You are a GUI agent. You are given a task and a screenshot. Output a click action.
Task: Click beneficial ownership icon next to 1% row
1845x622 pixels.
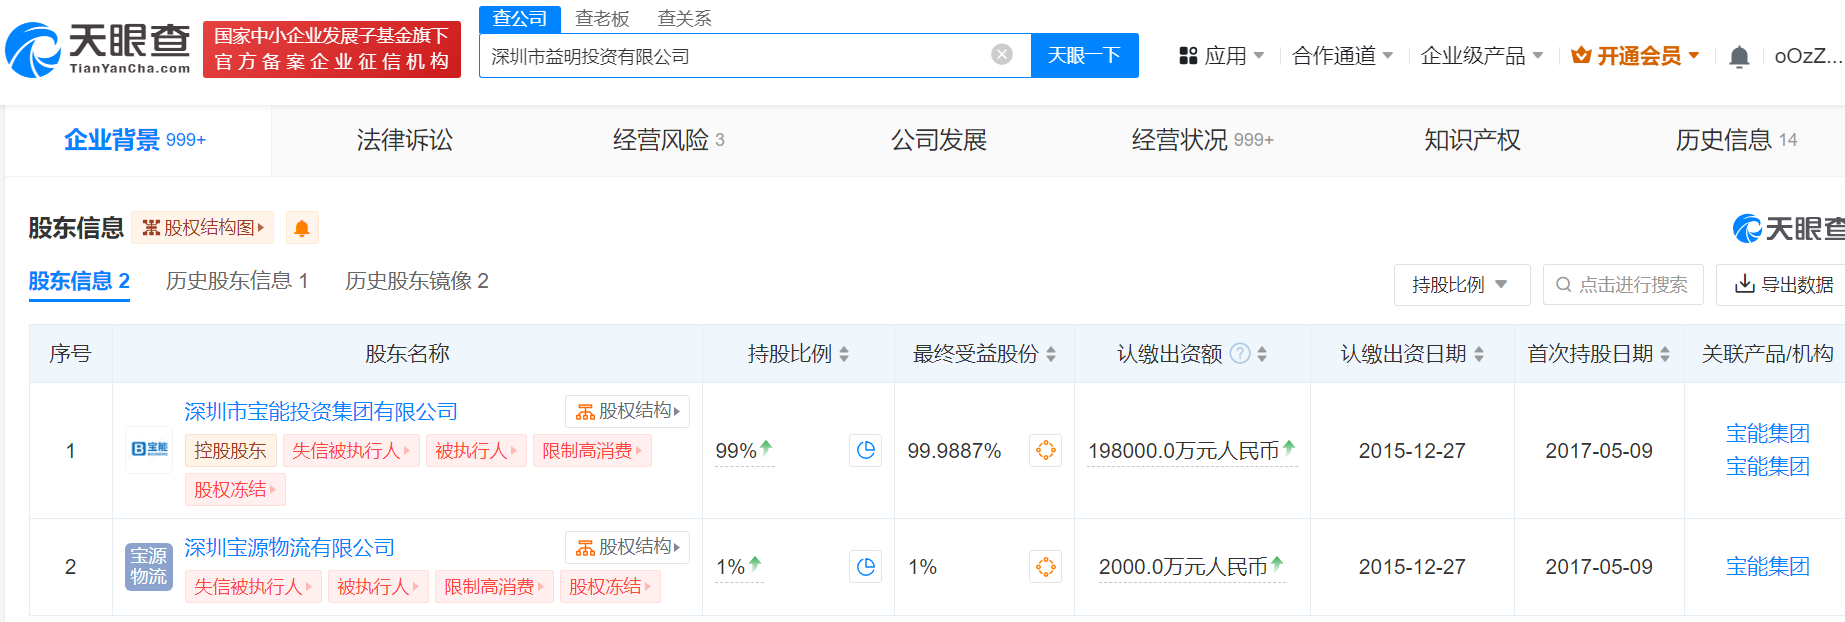[x=1045, y=567]
